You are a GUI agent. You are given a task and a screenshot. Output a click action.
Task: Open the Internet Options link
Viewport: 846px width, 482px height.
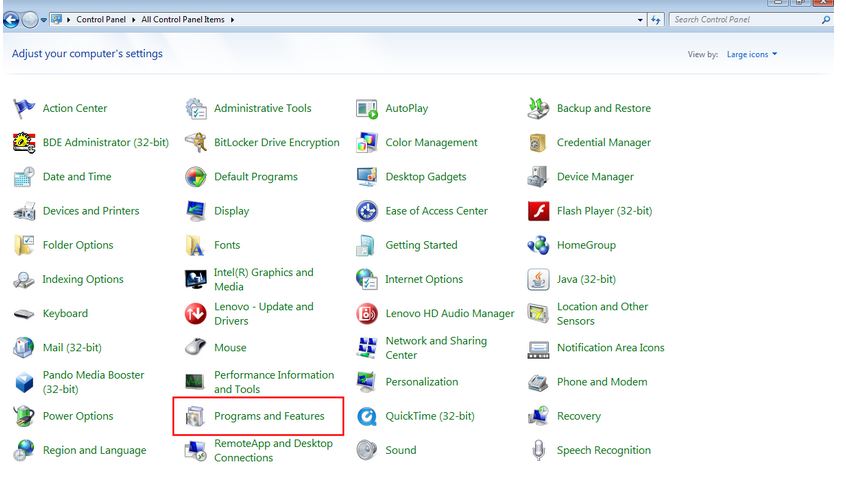coord(424,280)
